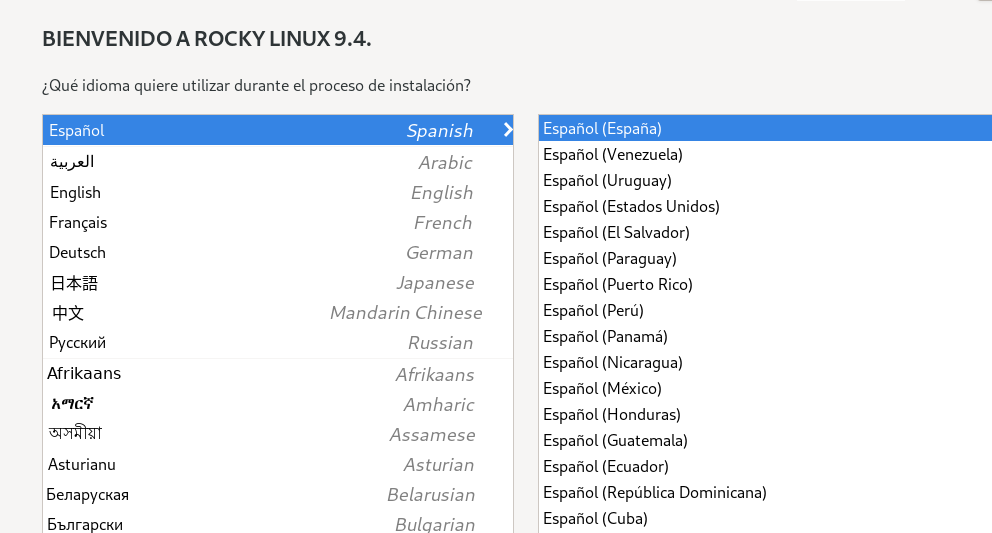Pick Français French language

point(278,223)
